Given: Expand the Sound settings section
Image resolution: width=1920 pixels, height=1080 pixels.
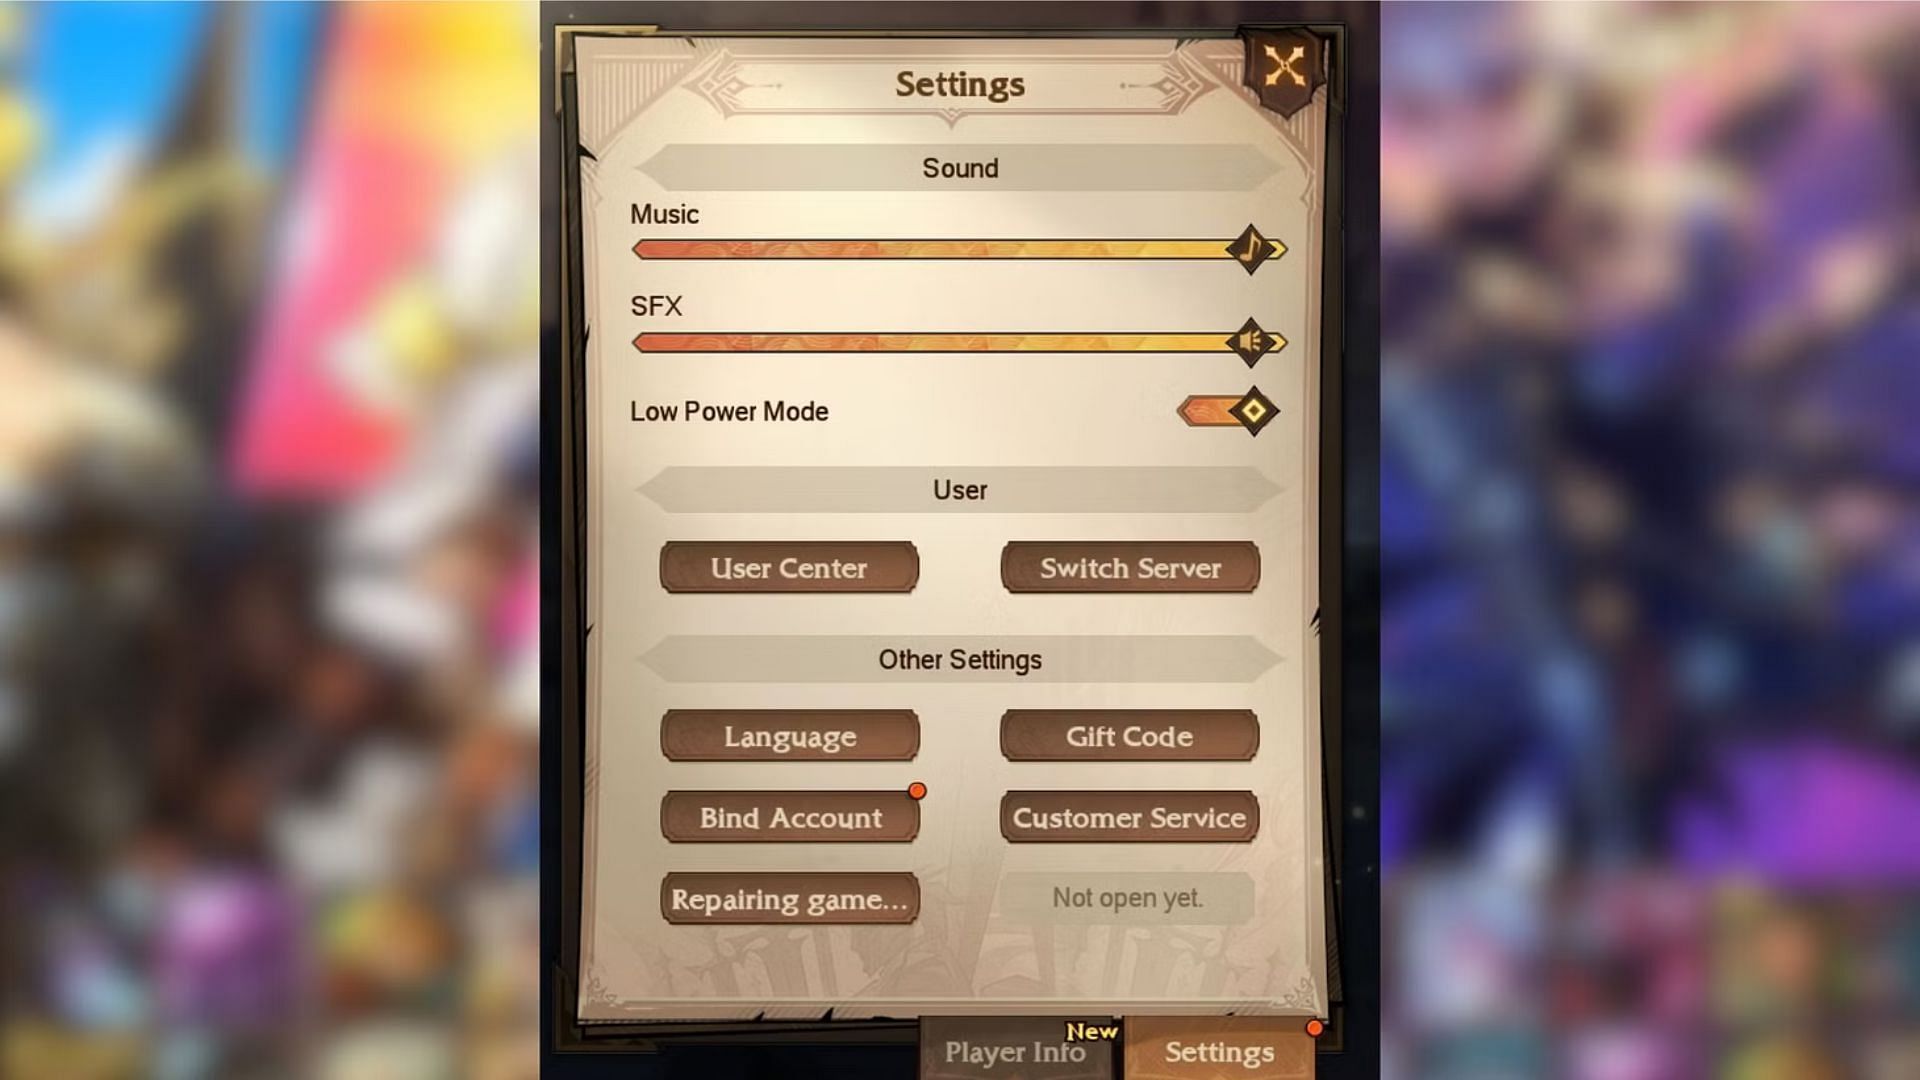Looking at the screenshot, I should coord(959,167).
